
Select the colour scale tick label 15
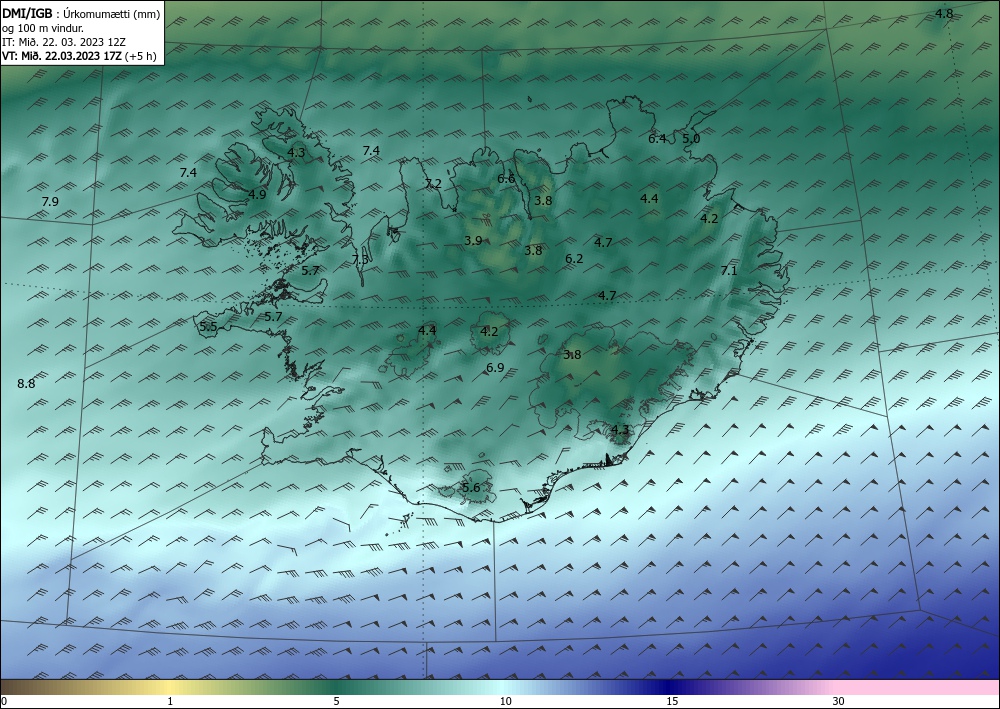click(672, 701)
